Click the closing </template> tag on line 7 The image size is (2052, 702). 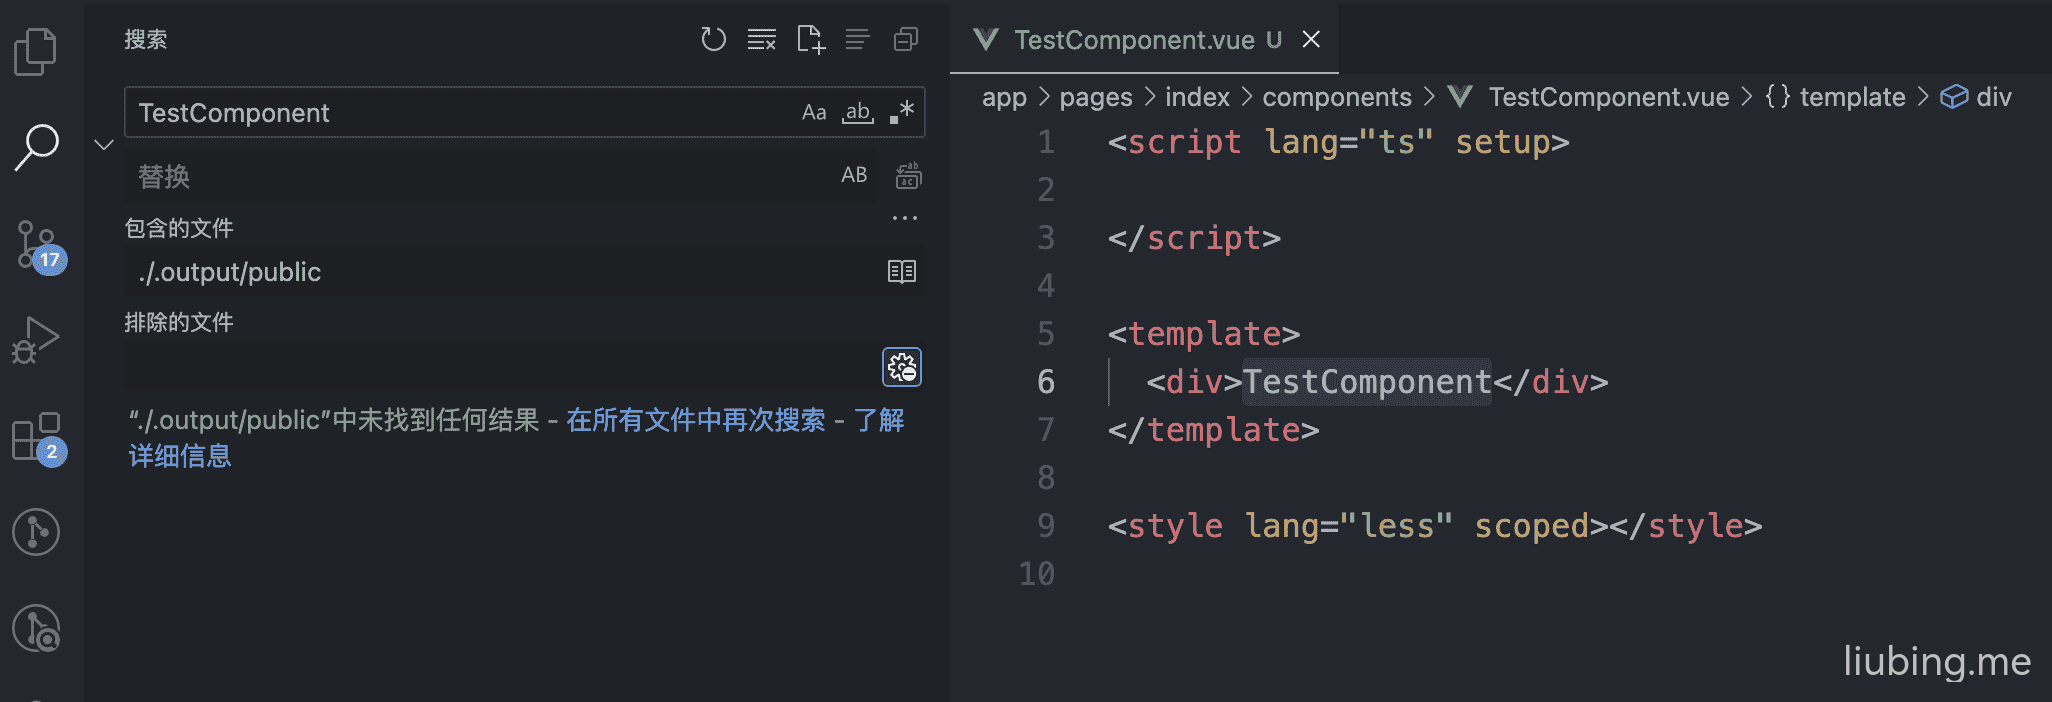pyautogui.click(x=1214, y=430)
